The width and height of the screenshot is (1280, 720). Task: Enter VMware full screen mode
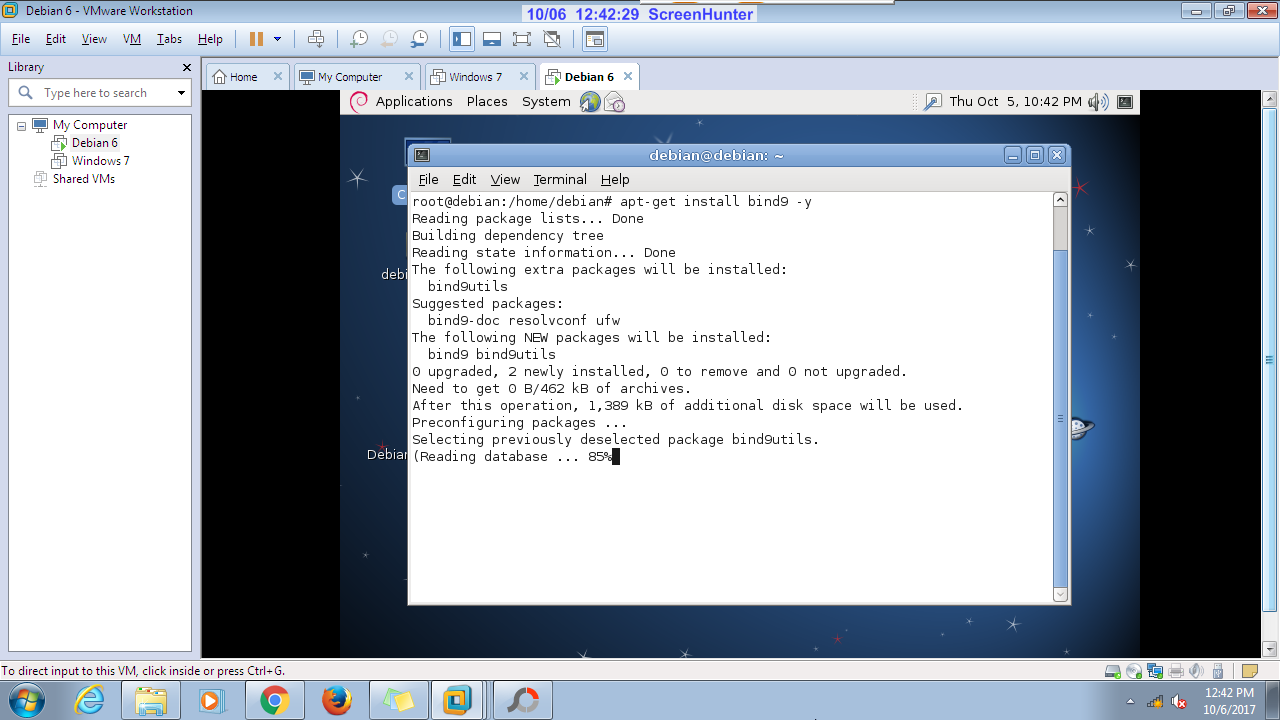521,39
